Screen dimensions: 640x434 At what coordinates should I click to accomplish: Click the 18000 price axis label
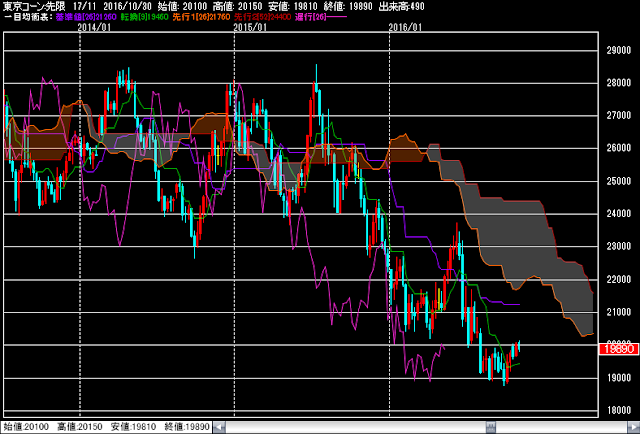pos(619,410)
